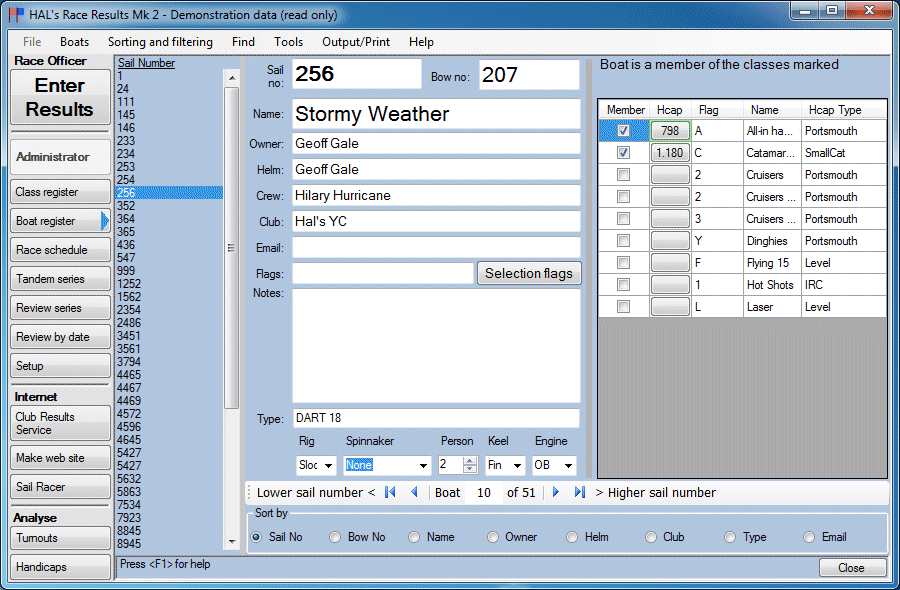
Task: Click Make web site button
Action: click(x=60, y=458)
